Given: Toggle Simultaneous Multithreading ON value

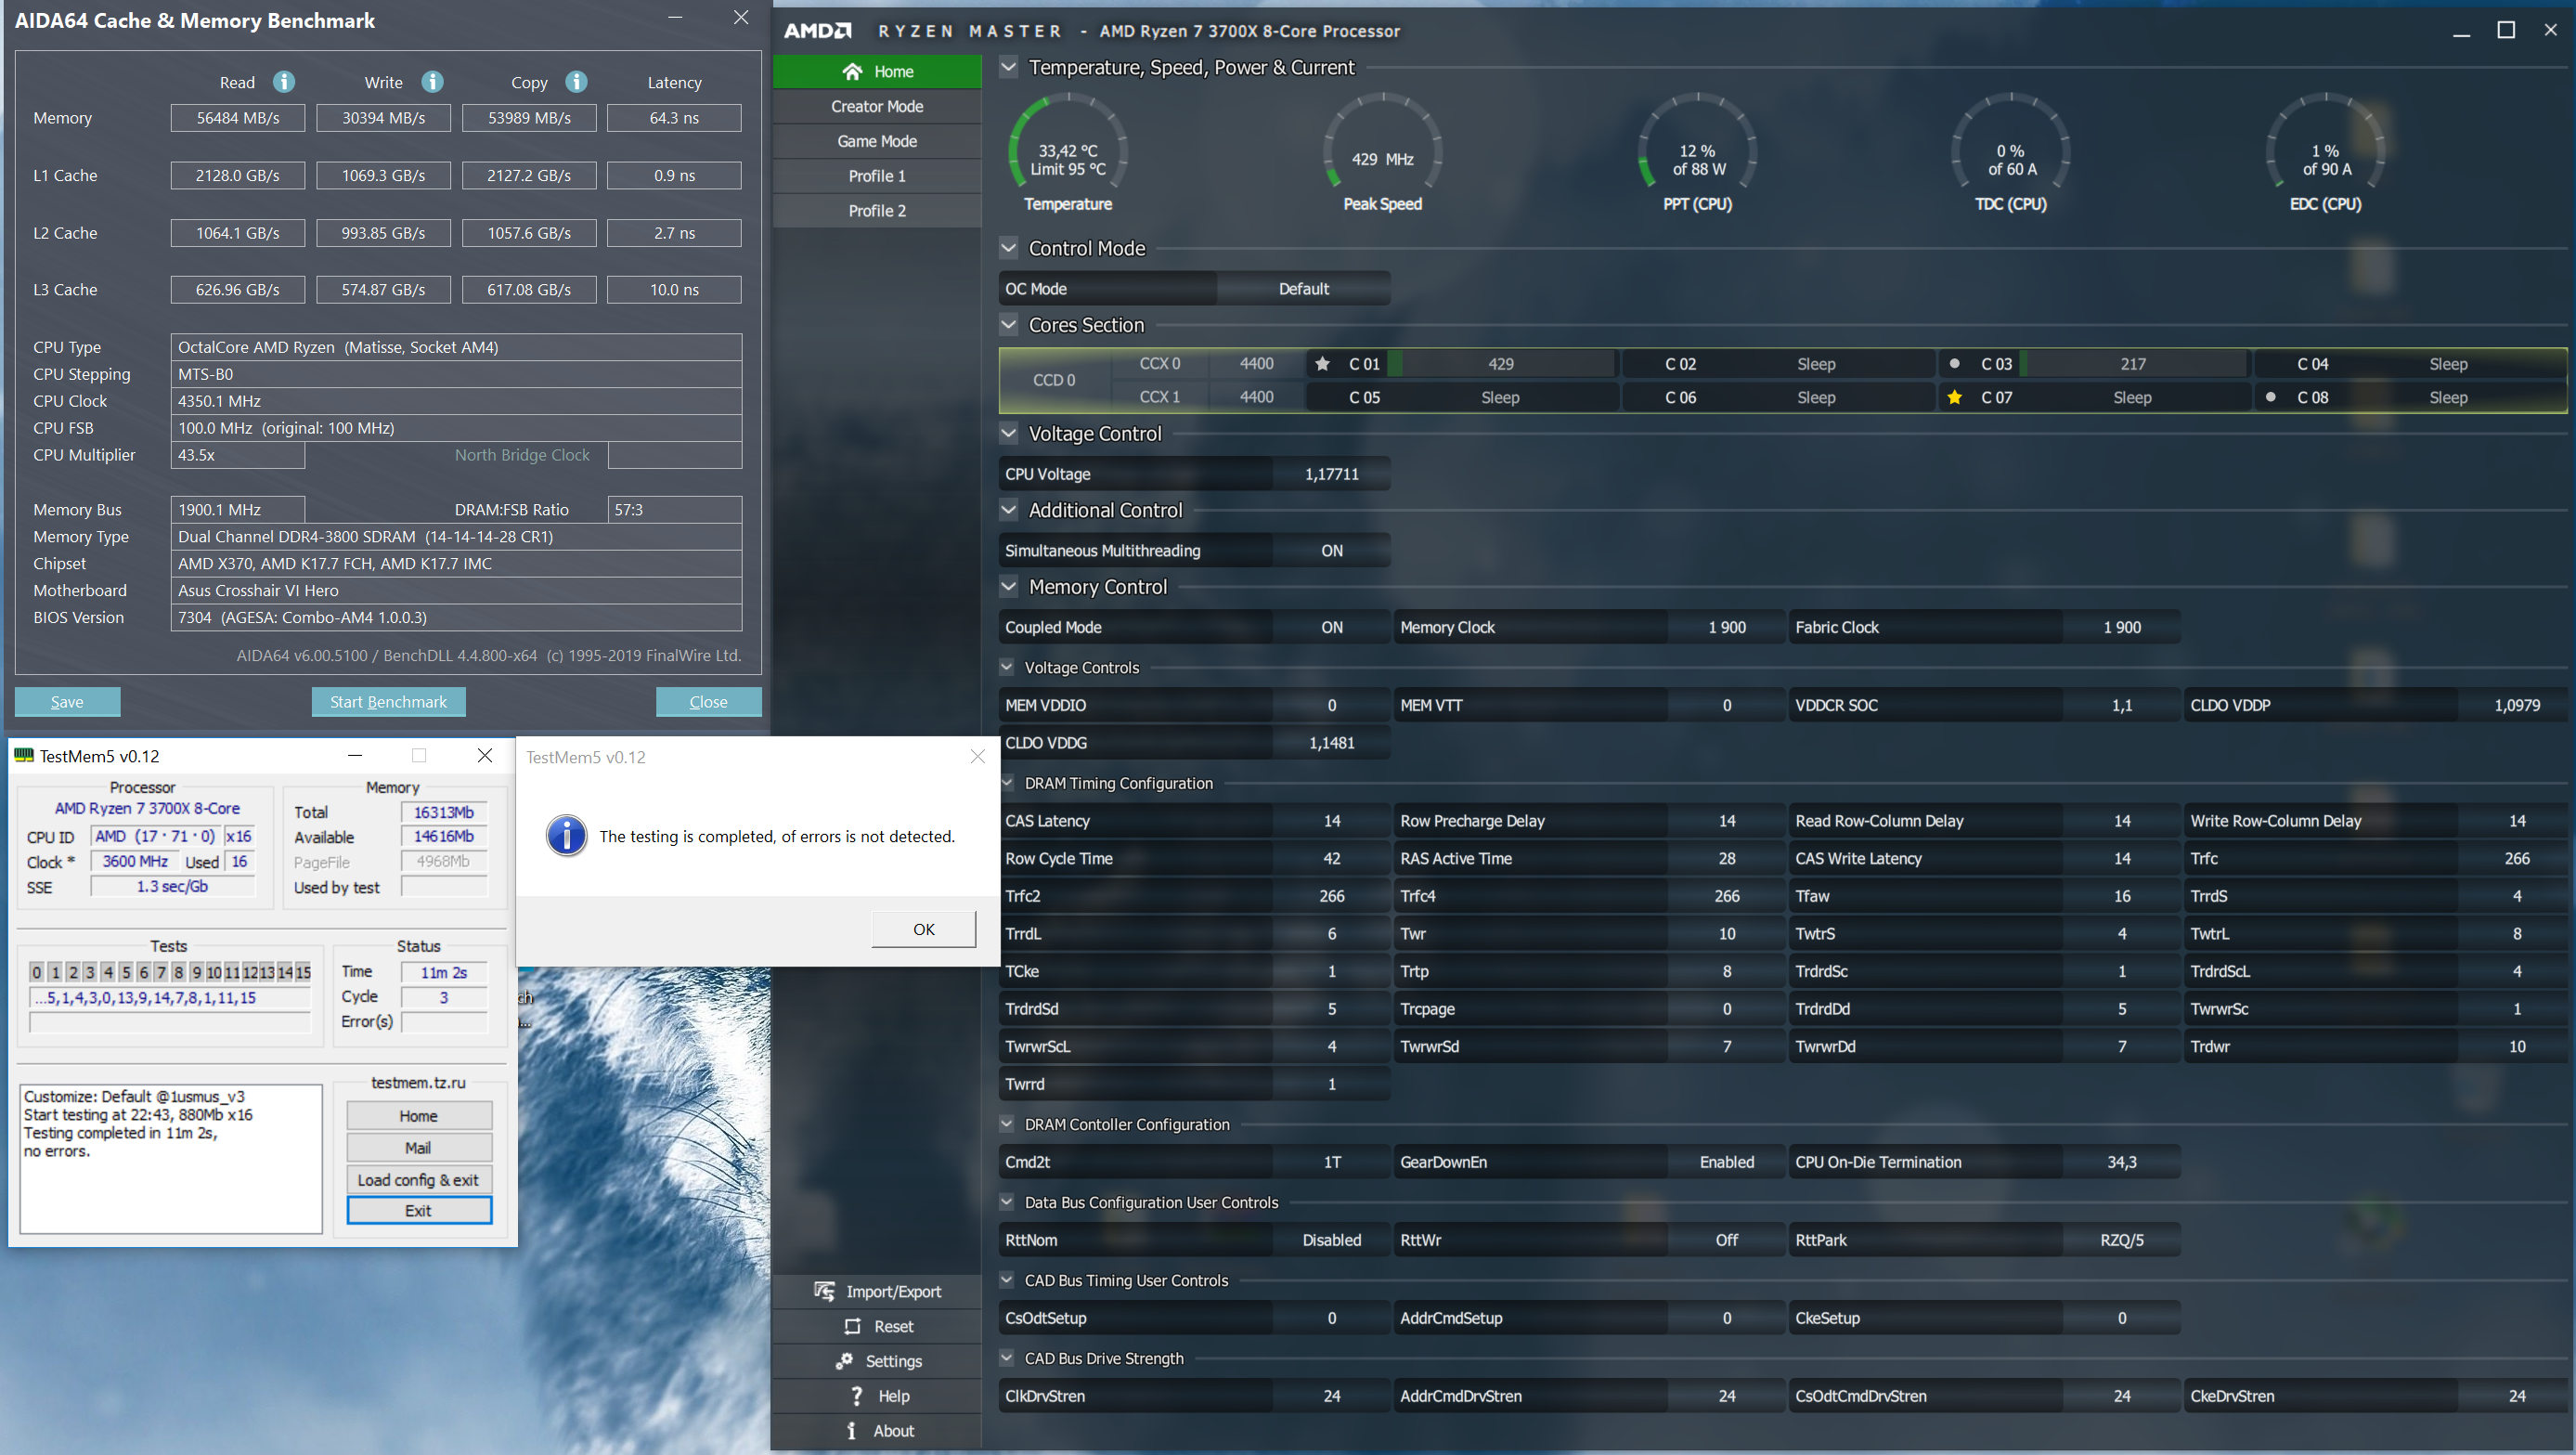Looking at the screenshot, I should pyautogui.click(x=1331, y=551).
